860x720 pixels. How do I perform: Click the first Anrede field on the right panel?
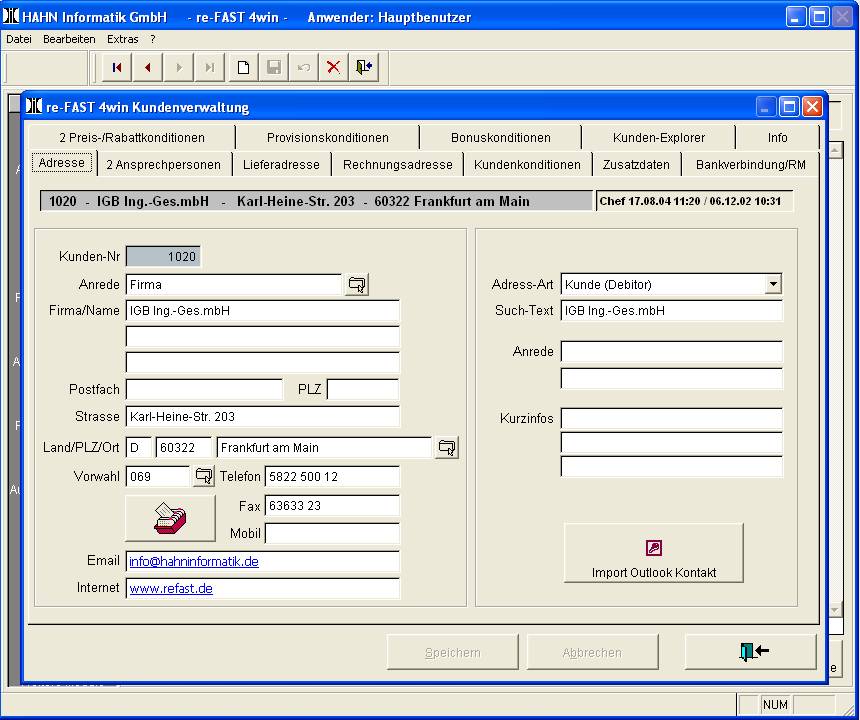tap(672, 352)
